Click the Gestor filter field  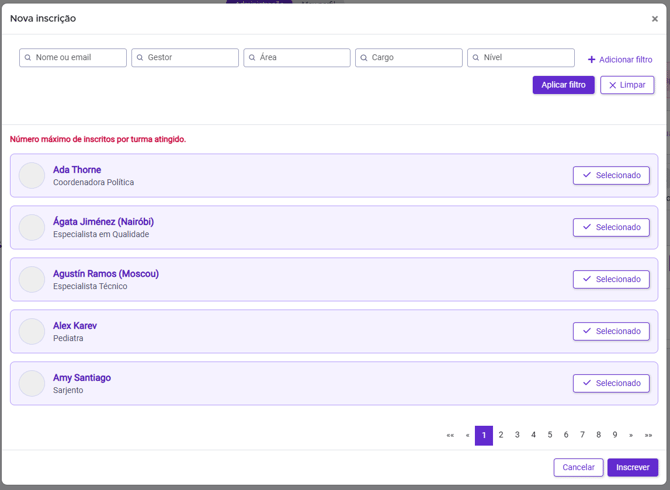185,58
